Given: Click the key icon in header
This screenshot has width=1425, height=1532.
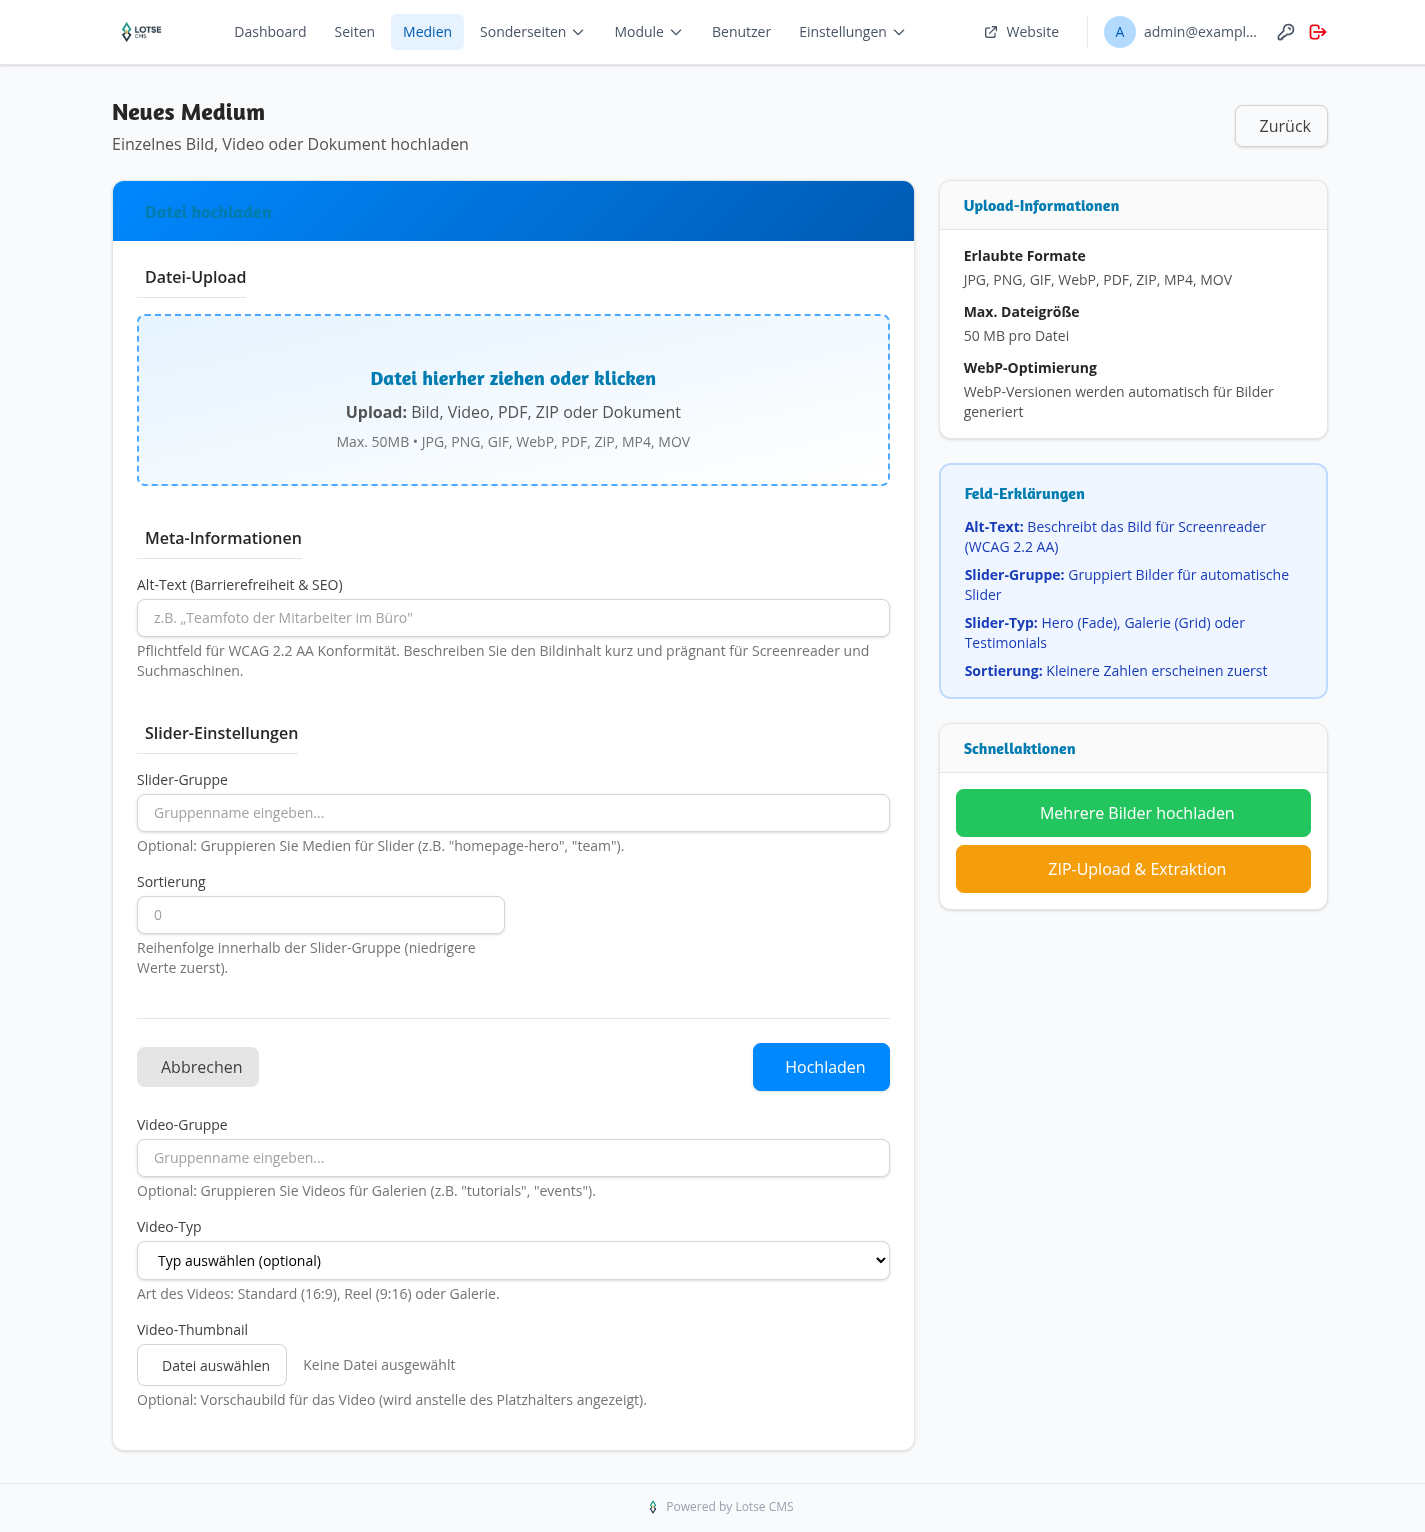Looking at the screenshot, I should tap(1286, 32).
